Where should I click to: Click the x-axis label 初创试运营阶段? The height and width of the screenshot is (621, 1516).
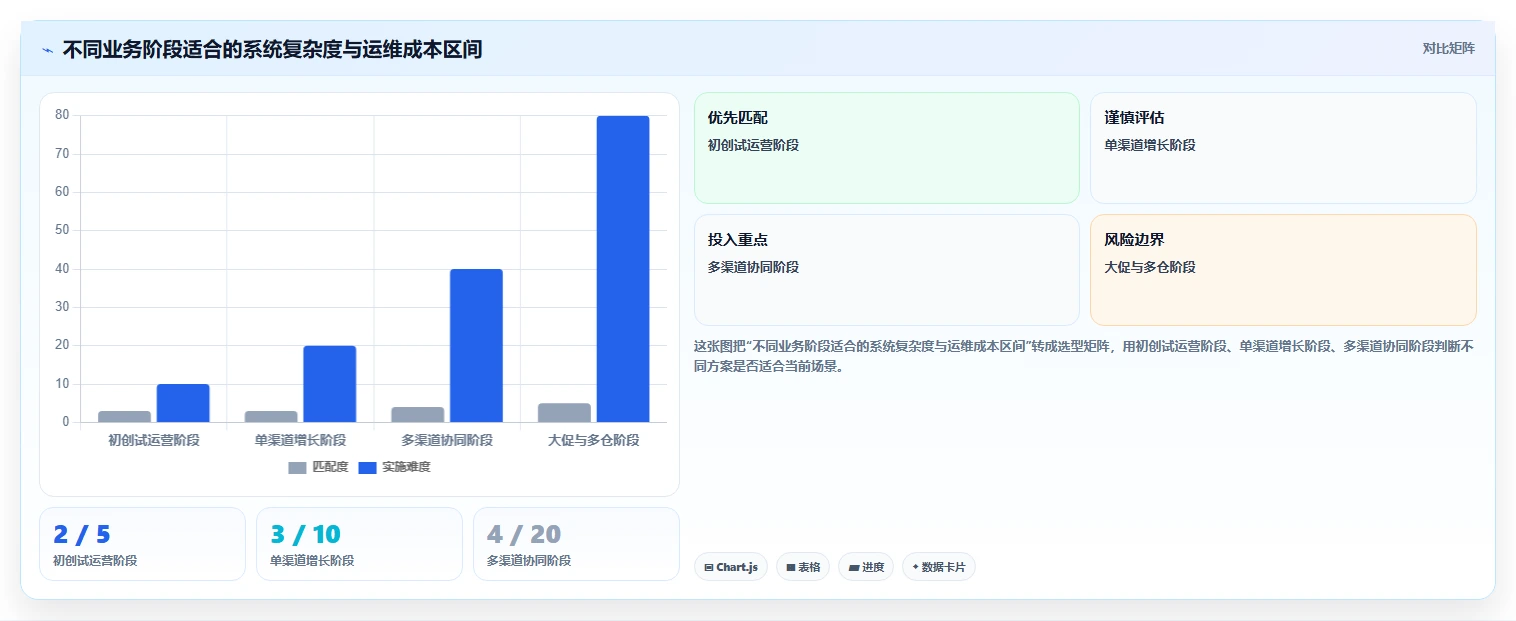tap(154, 440)
